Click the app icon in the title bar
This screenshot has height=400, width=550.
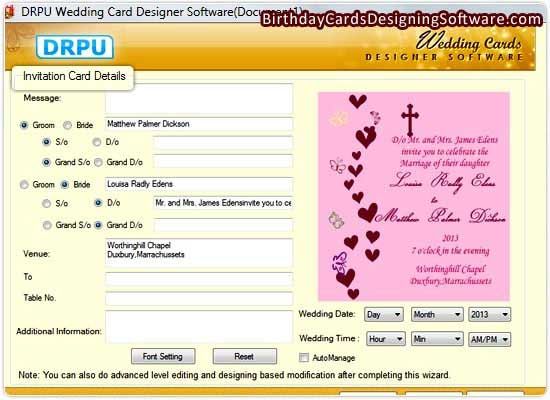(9, 12)
